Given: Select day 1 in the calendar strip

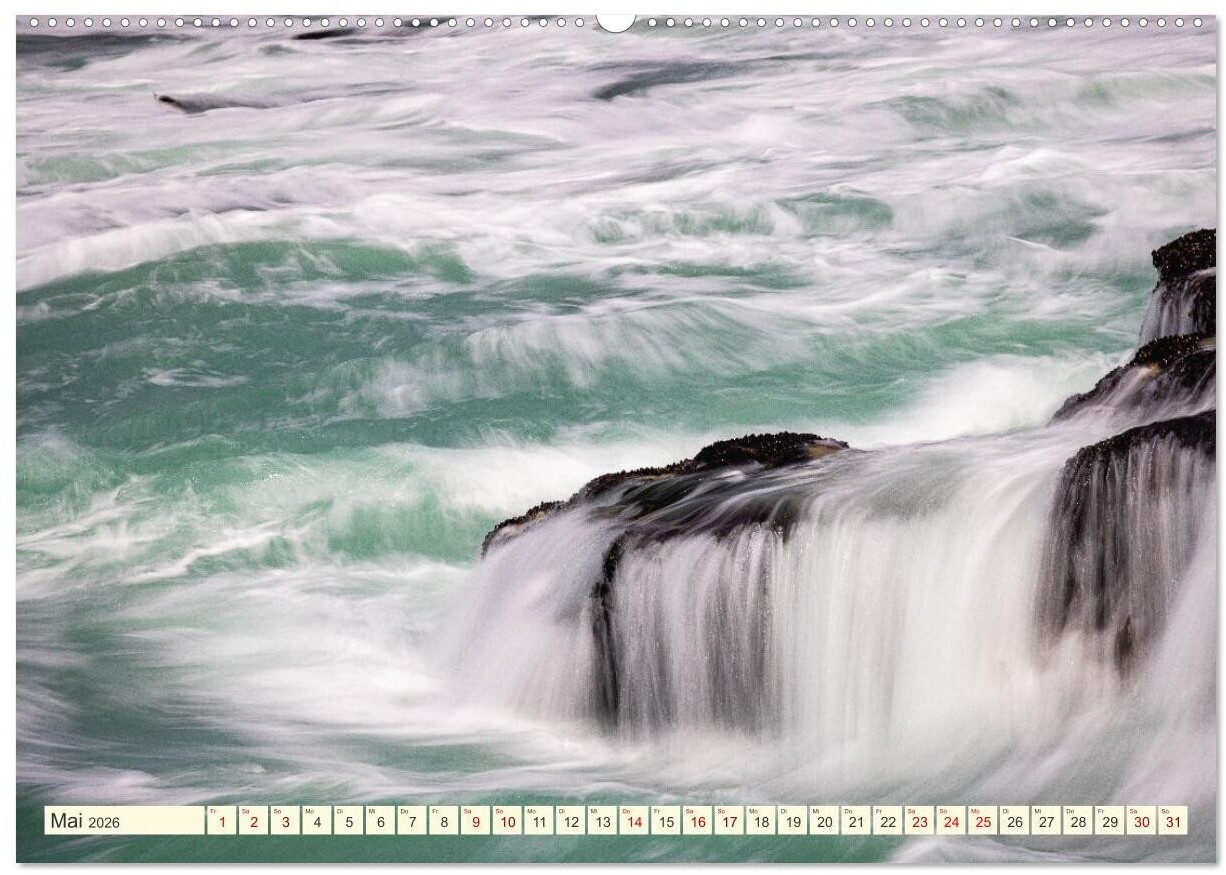Looking at the screenshot, I should point(221,821).
